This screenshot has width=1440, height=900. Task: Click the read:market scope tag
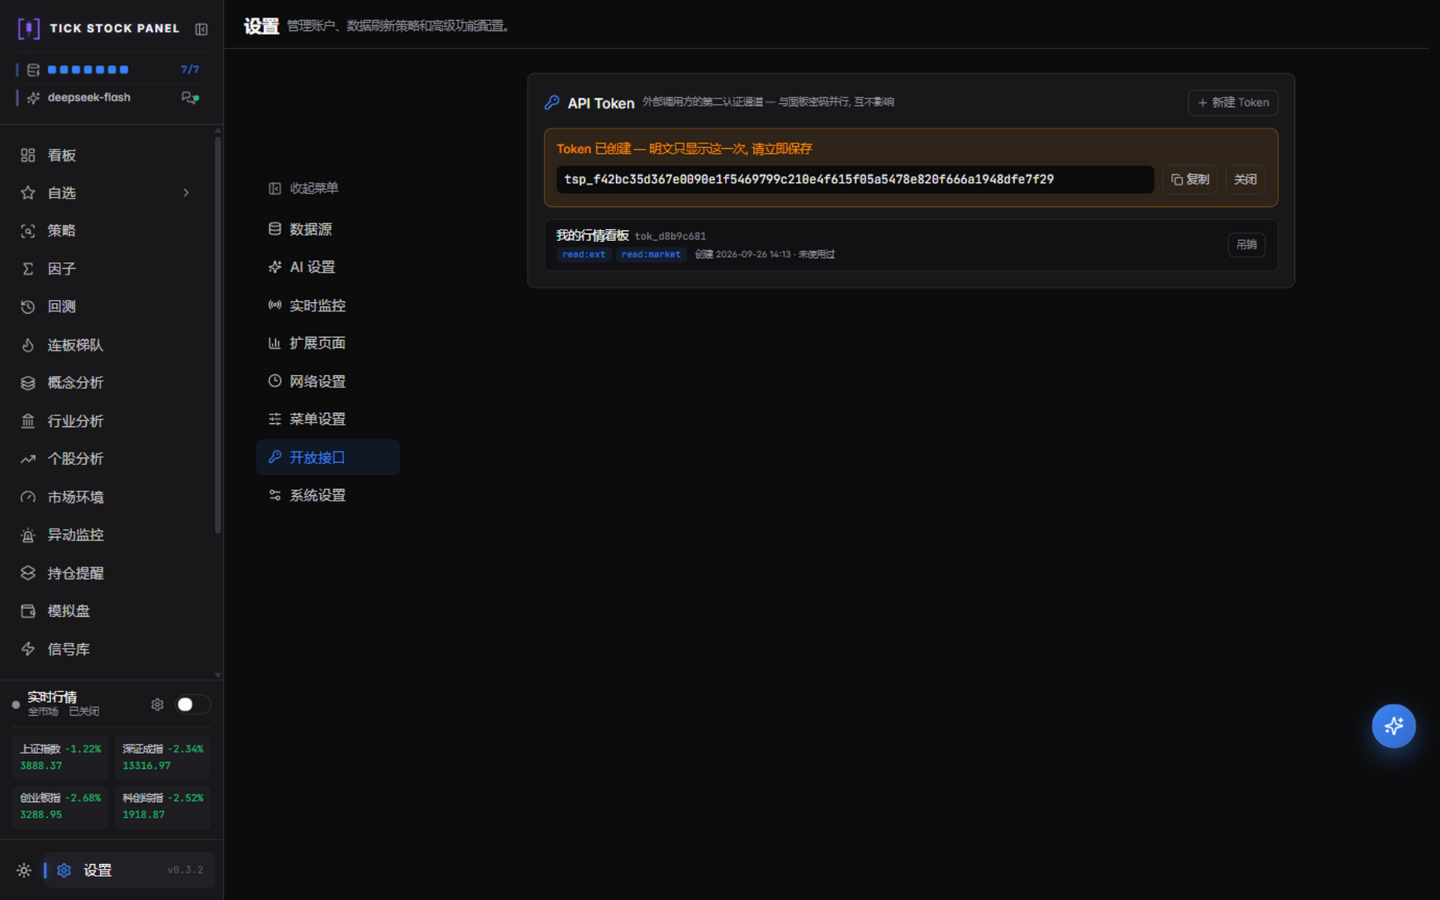point(651,255)
